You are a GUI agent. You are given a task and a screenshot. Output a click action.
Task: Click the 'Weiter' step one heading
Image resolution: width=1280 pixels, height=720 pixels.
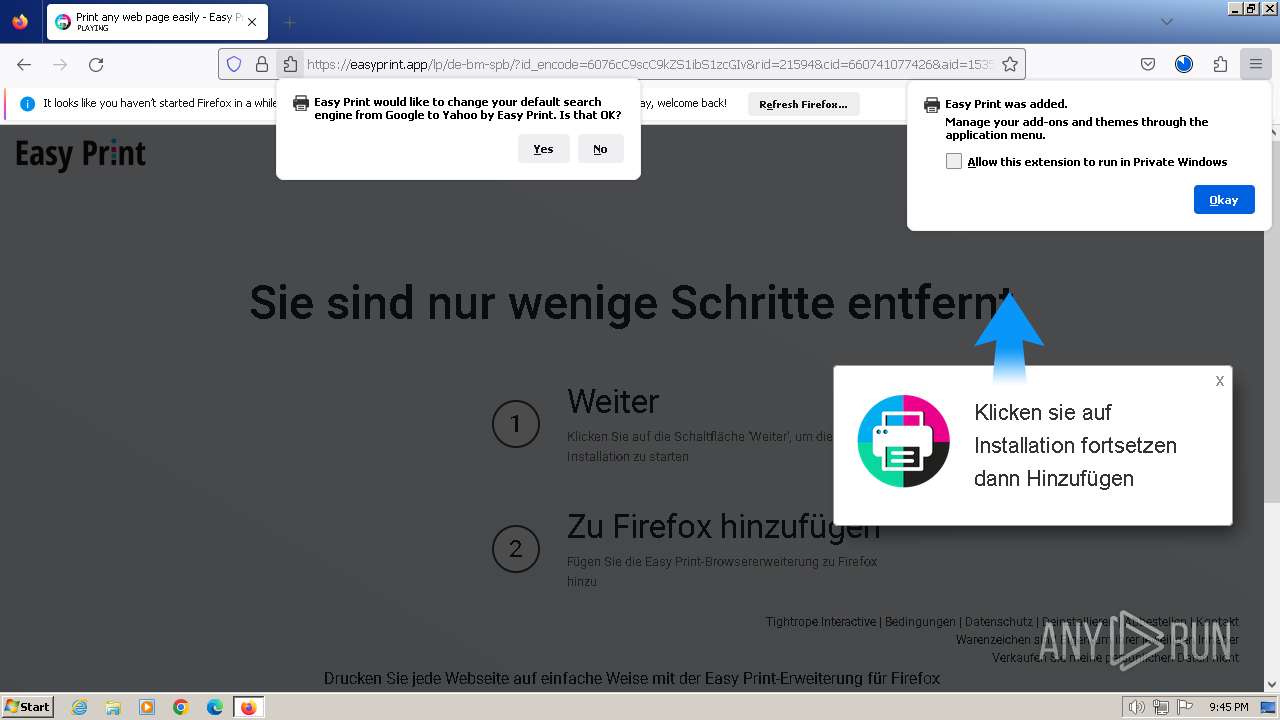pos(613,401)
